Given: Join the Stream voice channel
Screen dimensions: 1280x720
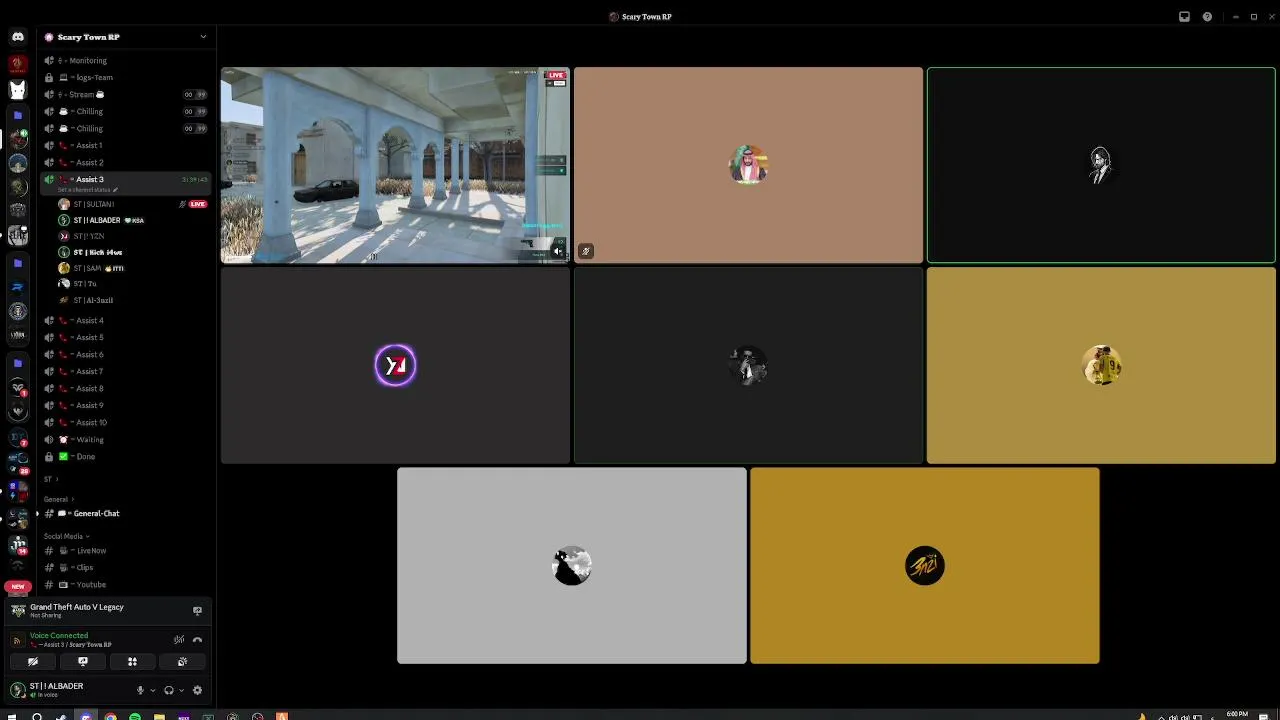Looking at the screenshot, I should (x=127, y=94).
